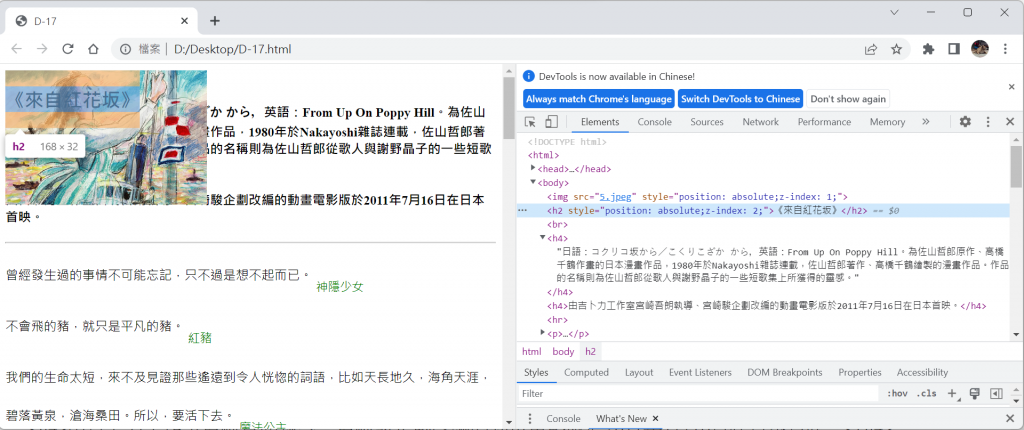Close the bottom drawer panel
Viewport: 1024px width, 430px height.
(x=1010, y=418)
